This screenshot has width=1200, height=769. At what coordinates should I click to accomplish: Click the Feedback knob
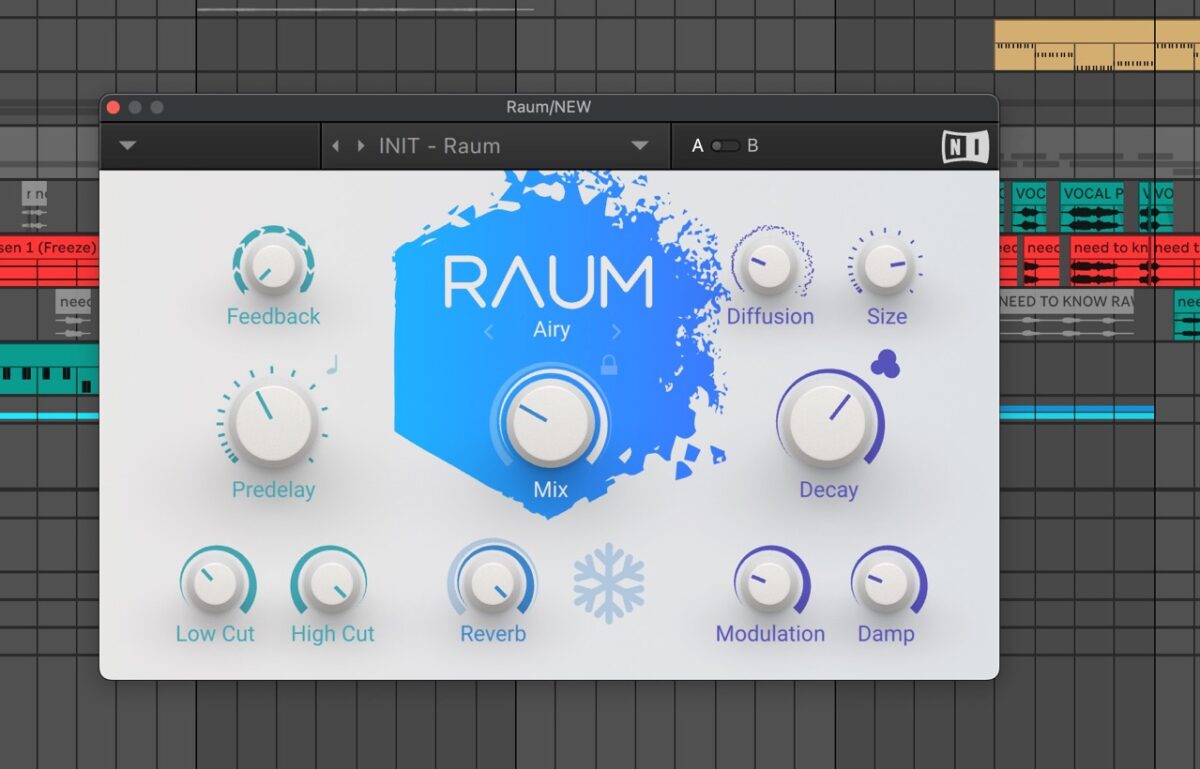click(x=272, y=265)
